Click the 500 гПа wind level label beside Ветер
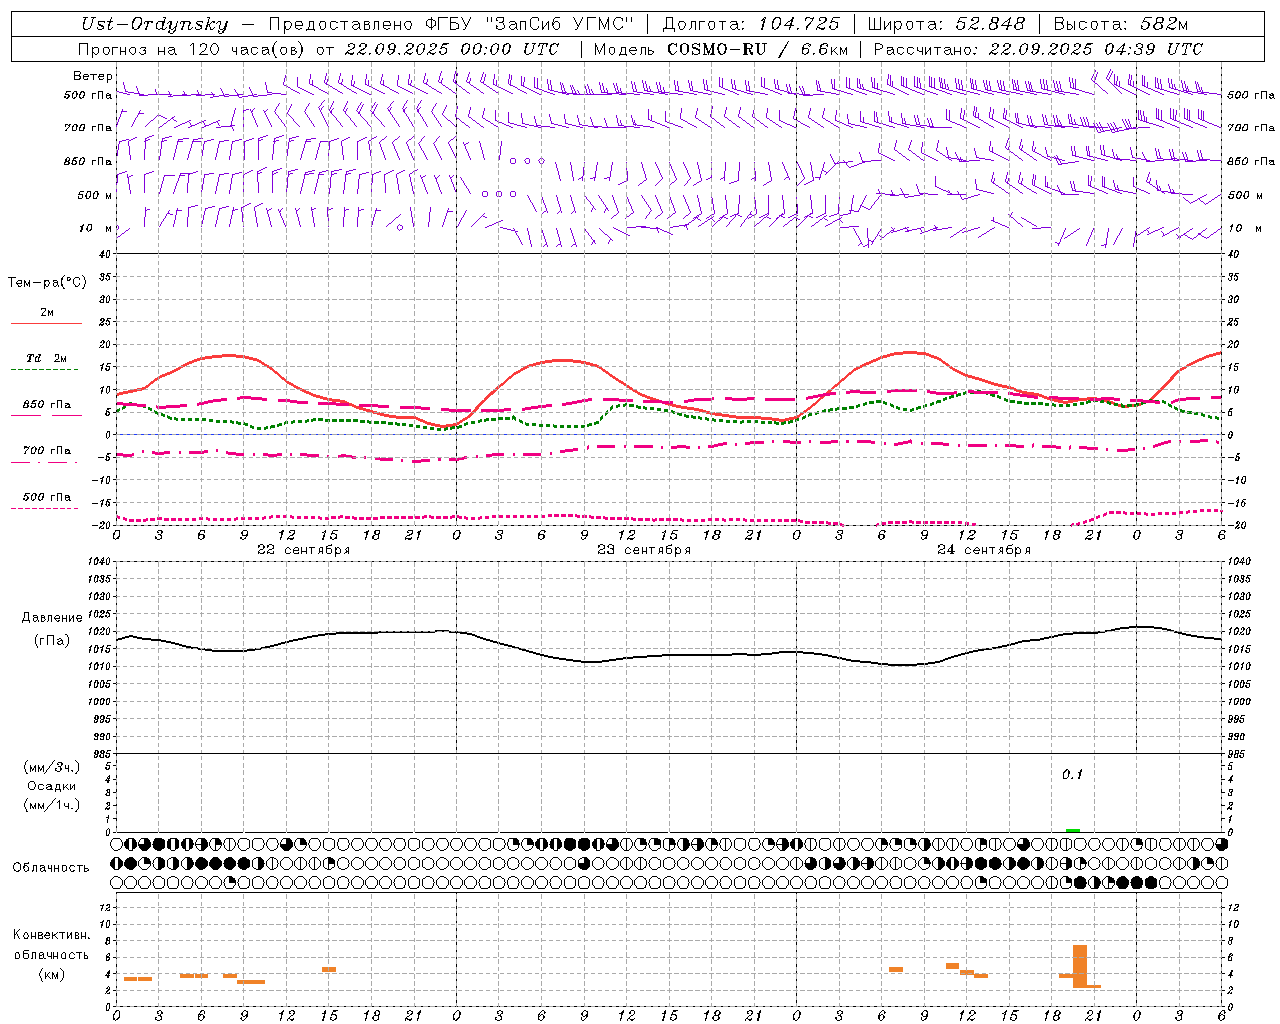This screenshot has width=1280, height=1024. 88,96
